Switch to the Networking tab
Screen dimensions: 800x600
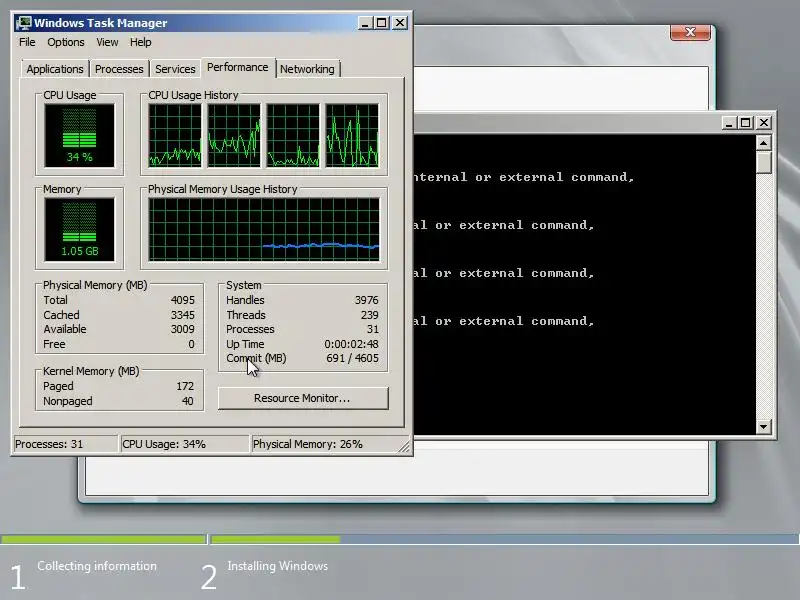click(x=307, y=69)
